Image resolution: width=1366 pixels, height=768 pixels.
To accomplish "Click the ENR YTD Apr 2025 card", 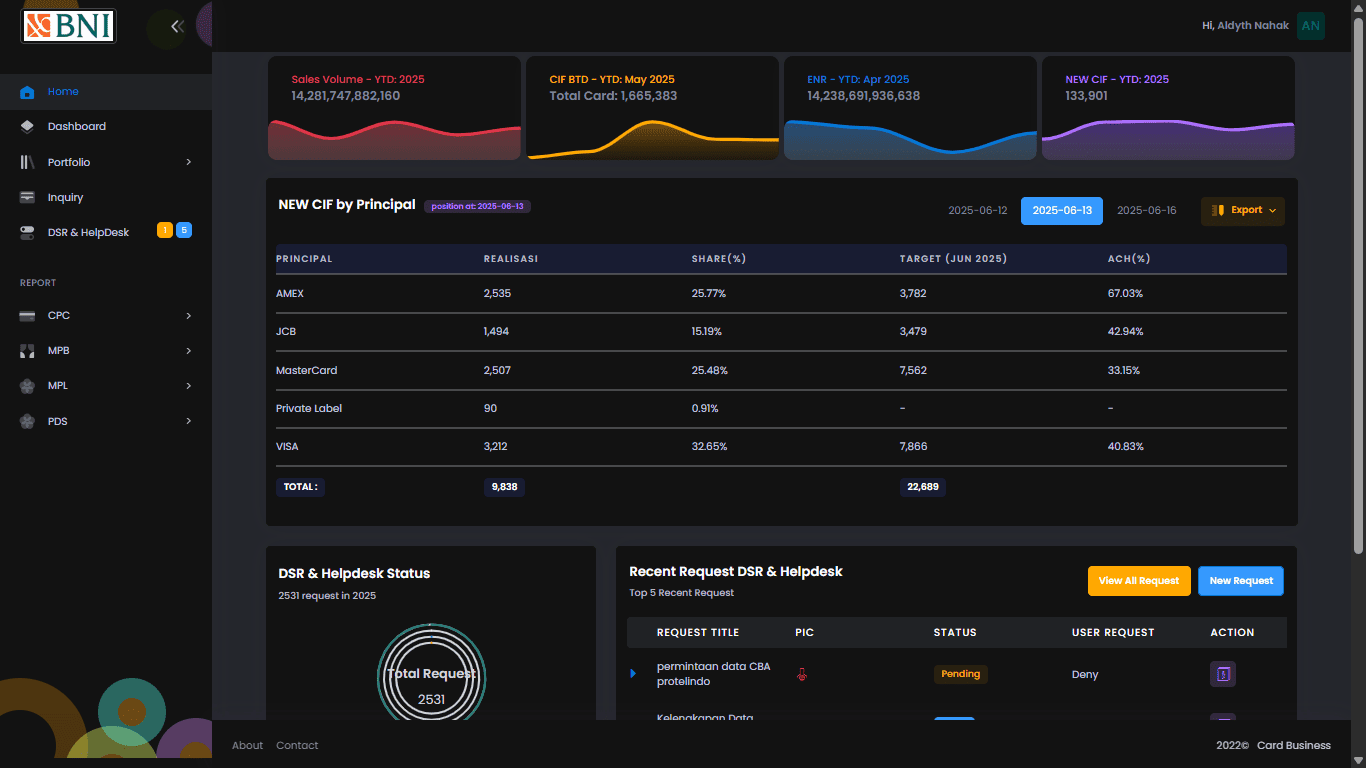I will click(x=910, y=108).
